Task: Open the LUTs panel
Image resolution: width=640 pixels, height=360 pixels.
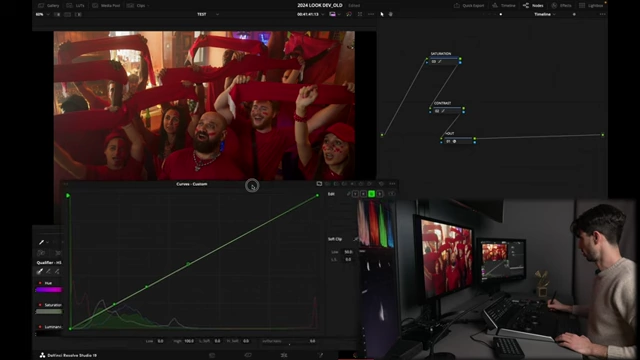Action: [x=76, y=5]
